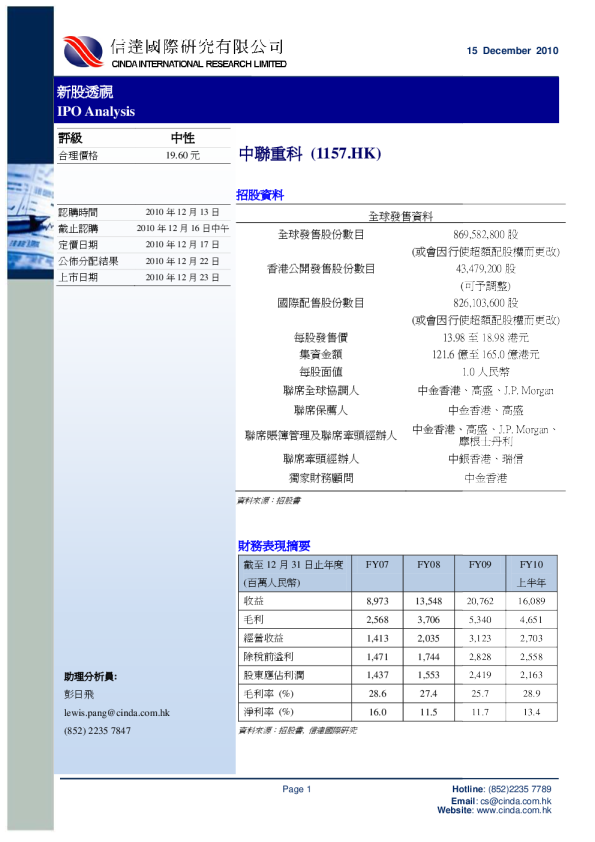595x842 pixels.
Task: Click the 全球發售資料 table header
Action: (x=401, y=216)
